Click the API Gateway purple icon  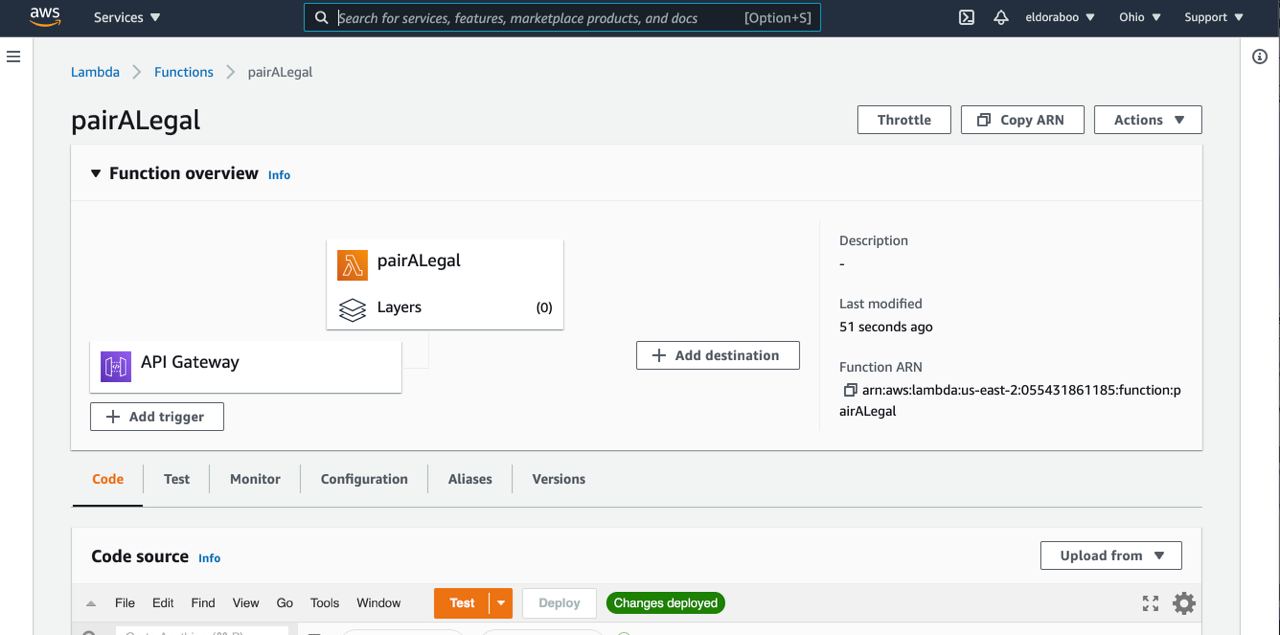116,367
